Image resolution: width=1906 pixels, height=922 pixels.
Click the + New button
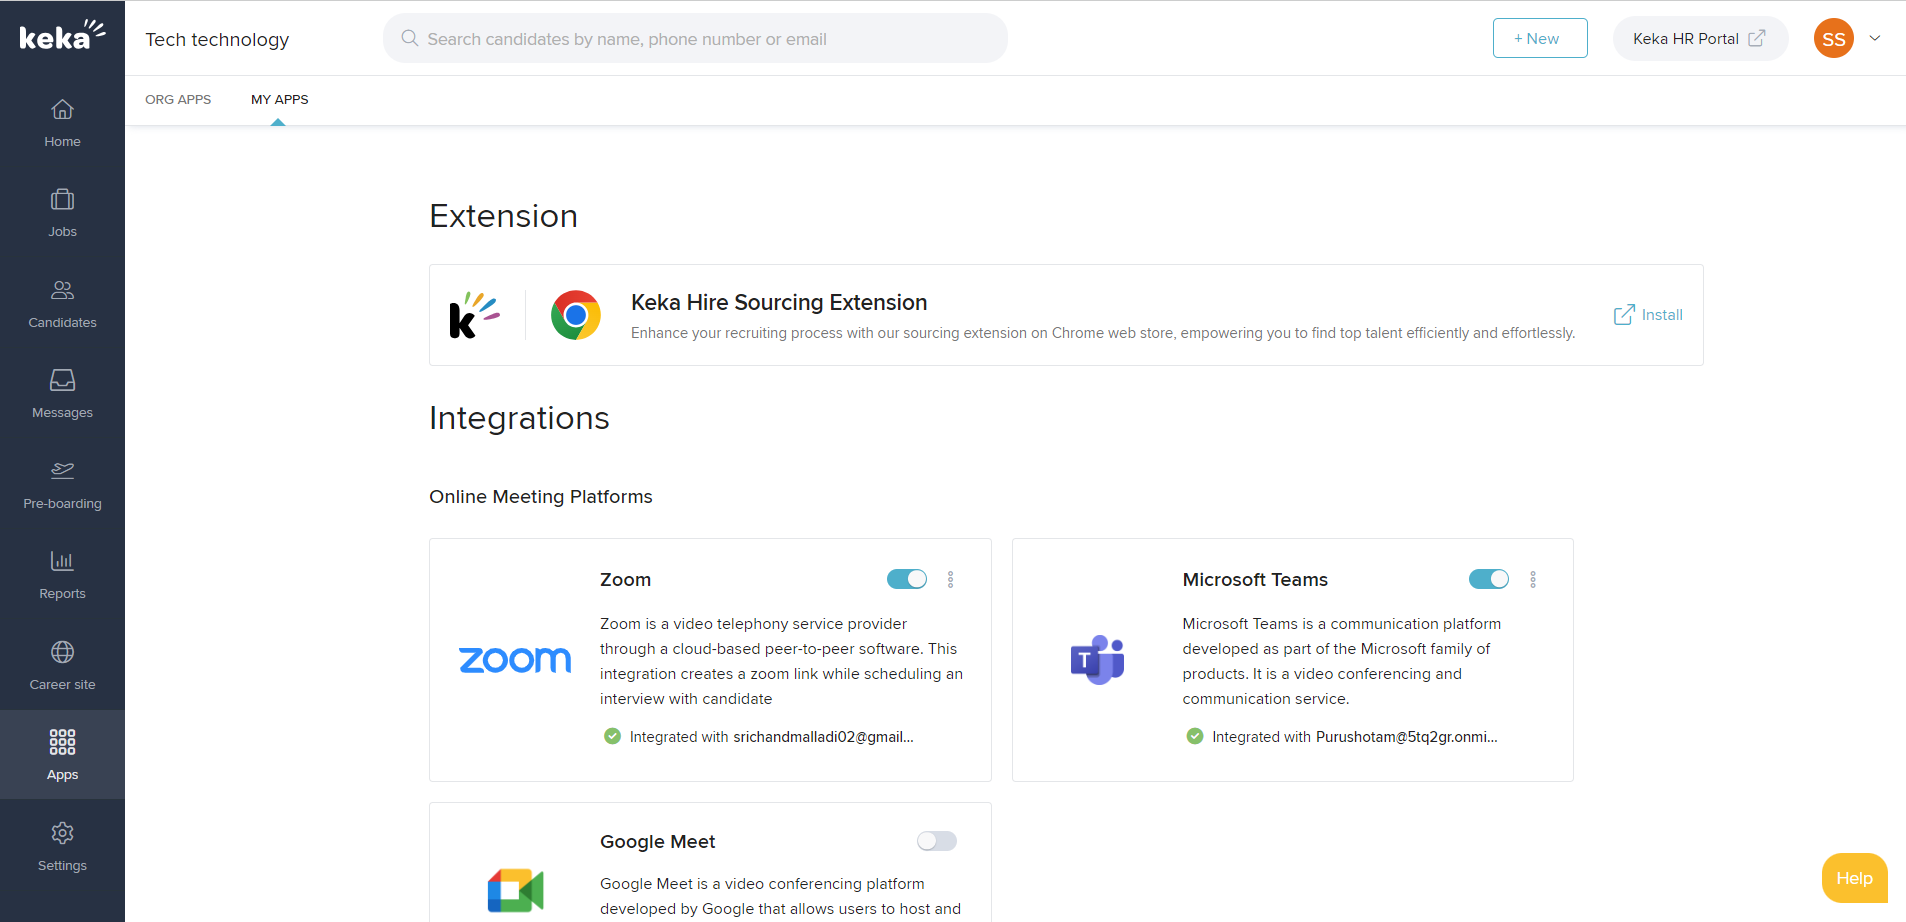click(x=1539, y=38)
